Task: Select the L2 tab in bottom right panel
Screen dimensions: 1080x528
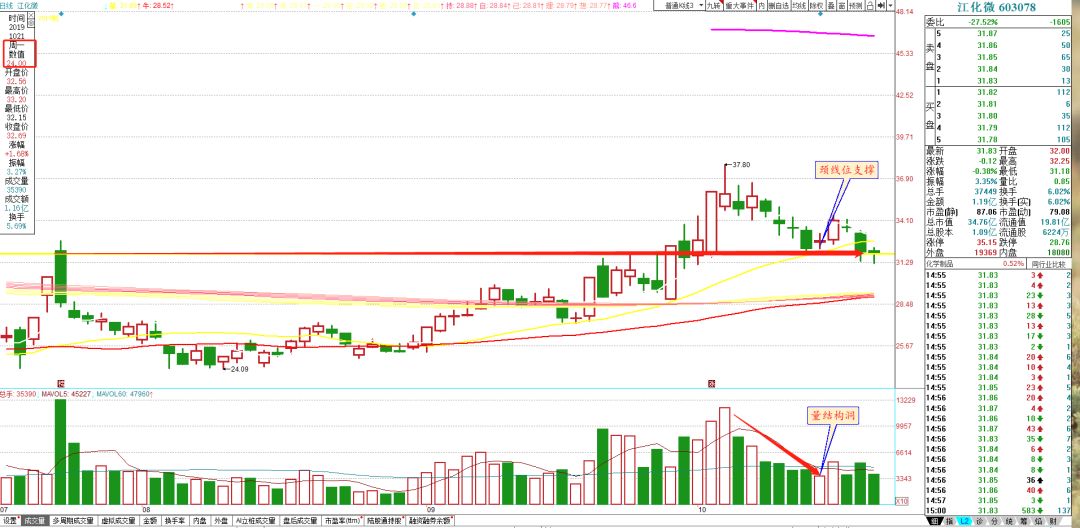Action: click(964, 521)
